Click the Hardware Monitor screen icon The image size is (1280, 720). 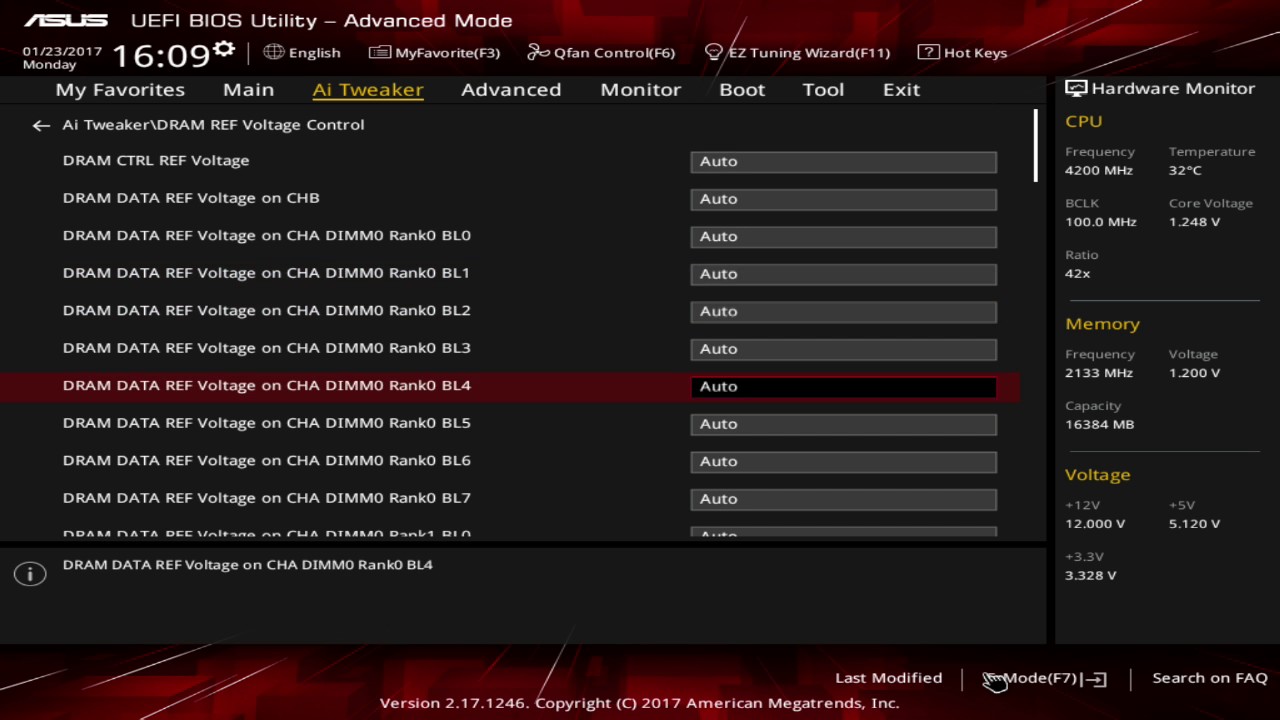1075,88
